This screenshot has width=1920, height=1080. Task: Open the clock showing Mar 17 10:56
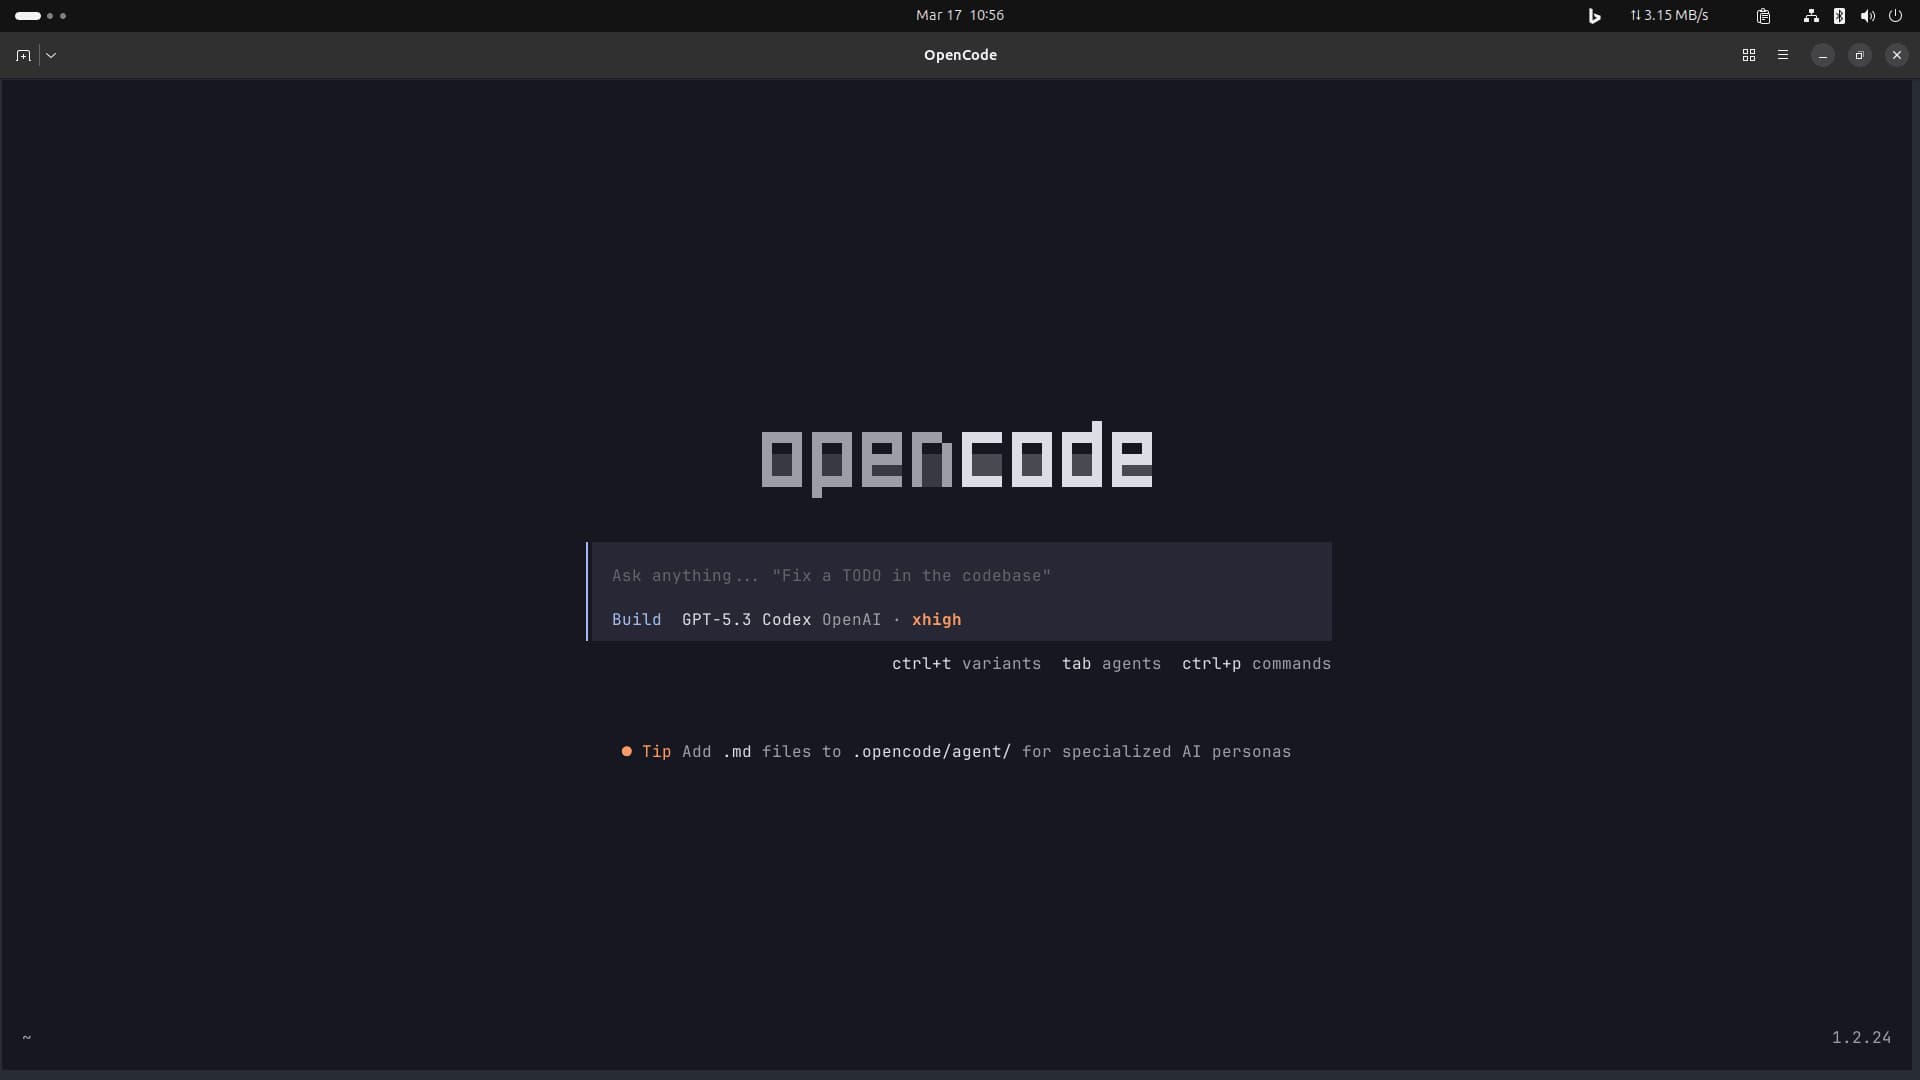coord(959,15)
